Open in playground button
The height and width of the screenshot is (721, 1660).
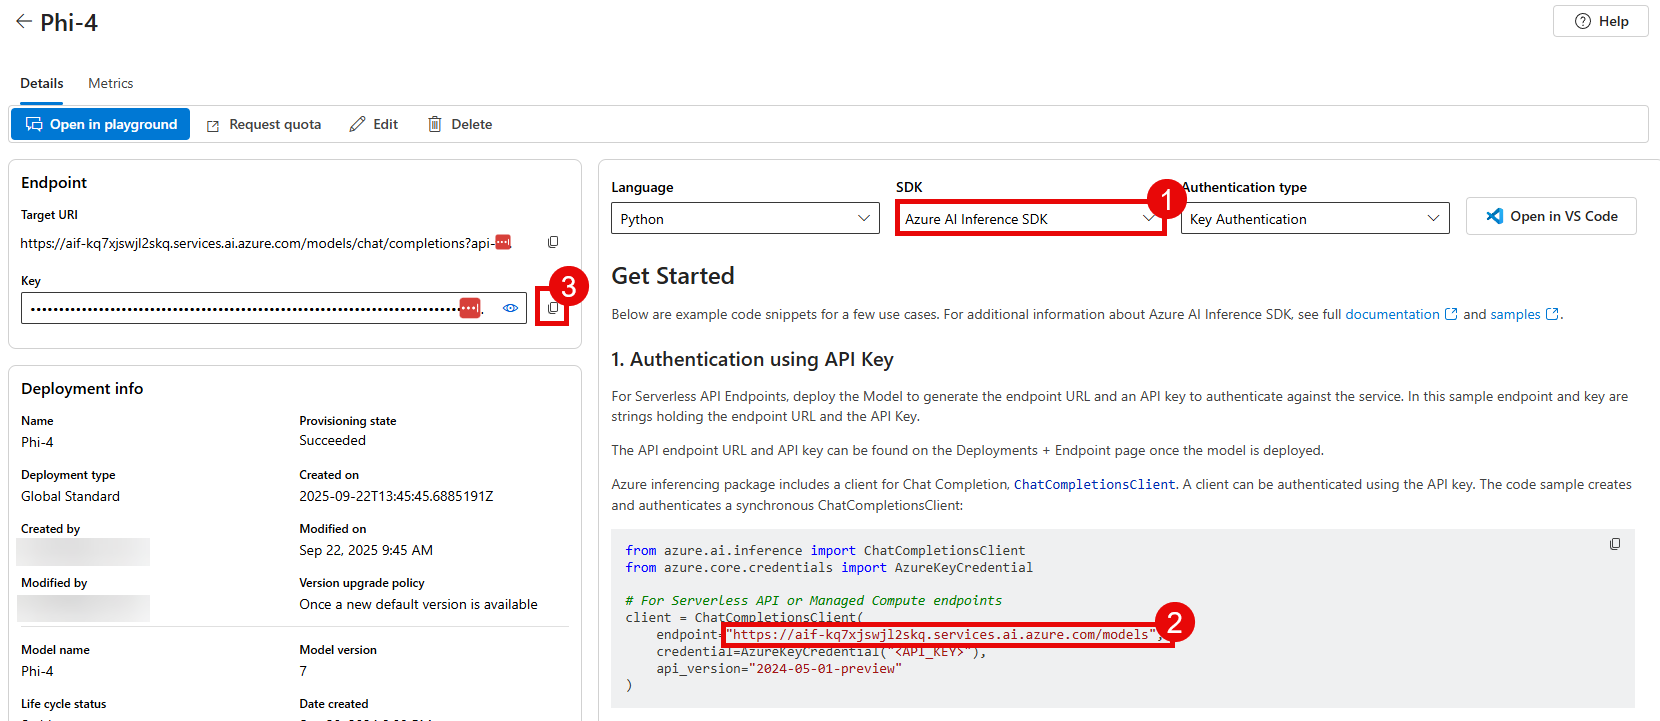coord(101,124)
